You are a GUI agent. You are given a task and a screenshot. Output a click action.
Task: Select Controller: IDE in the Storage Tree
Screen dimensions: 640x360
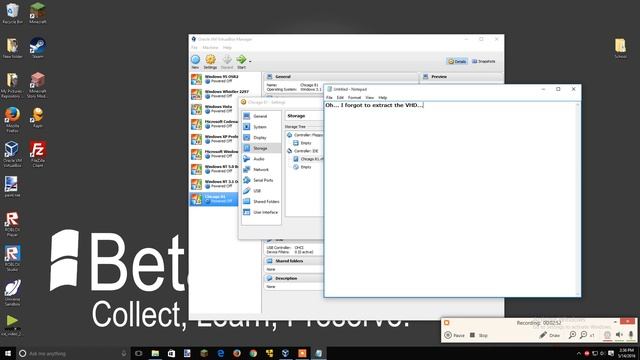[303, 151]
